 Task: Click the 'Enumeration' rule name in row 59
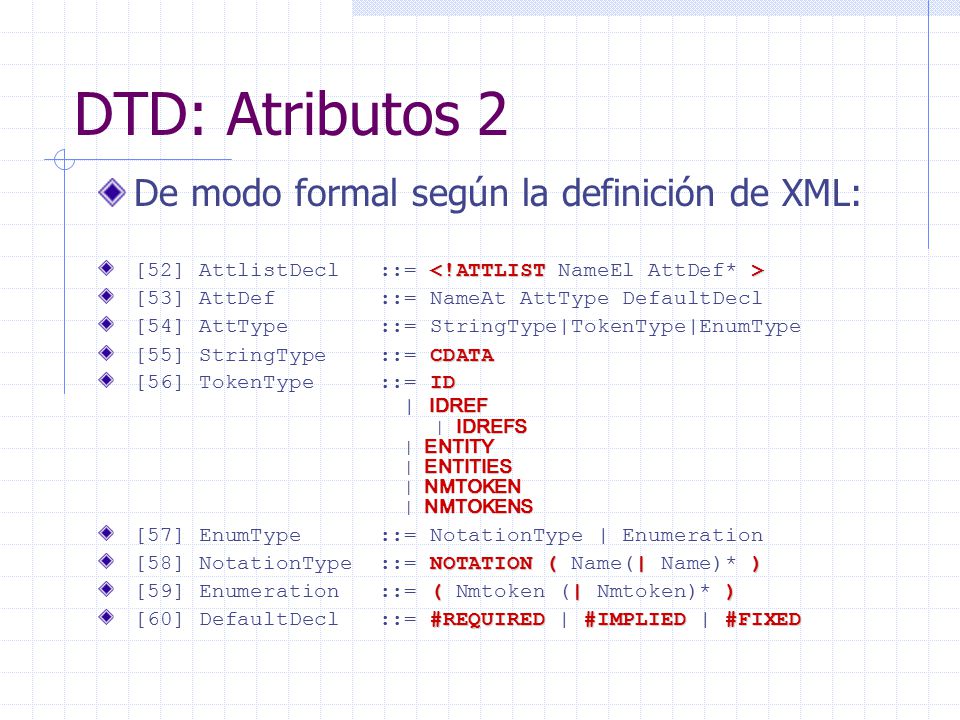point(268,591)
